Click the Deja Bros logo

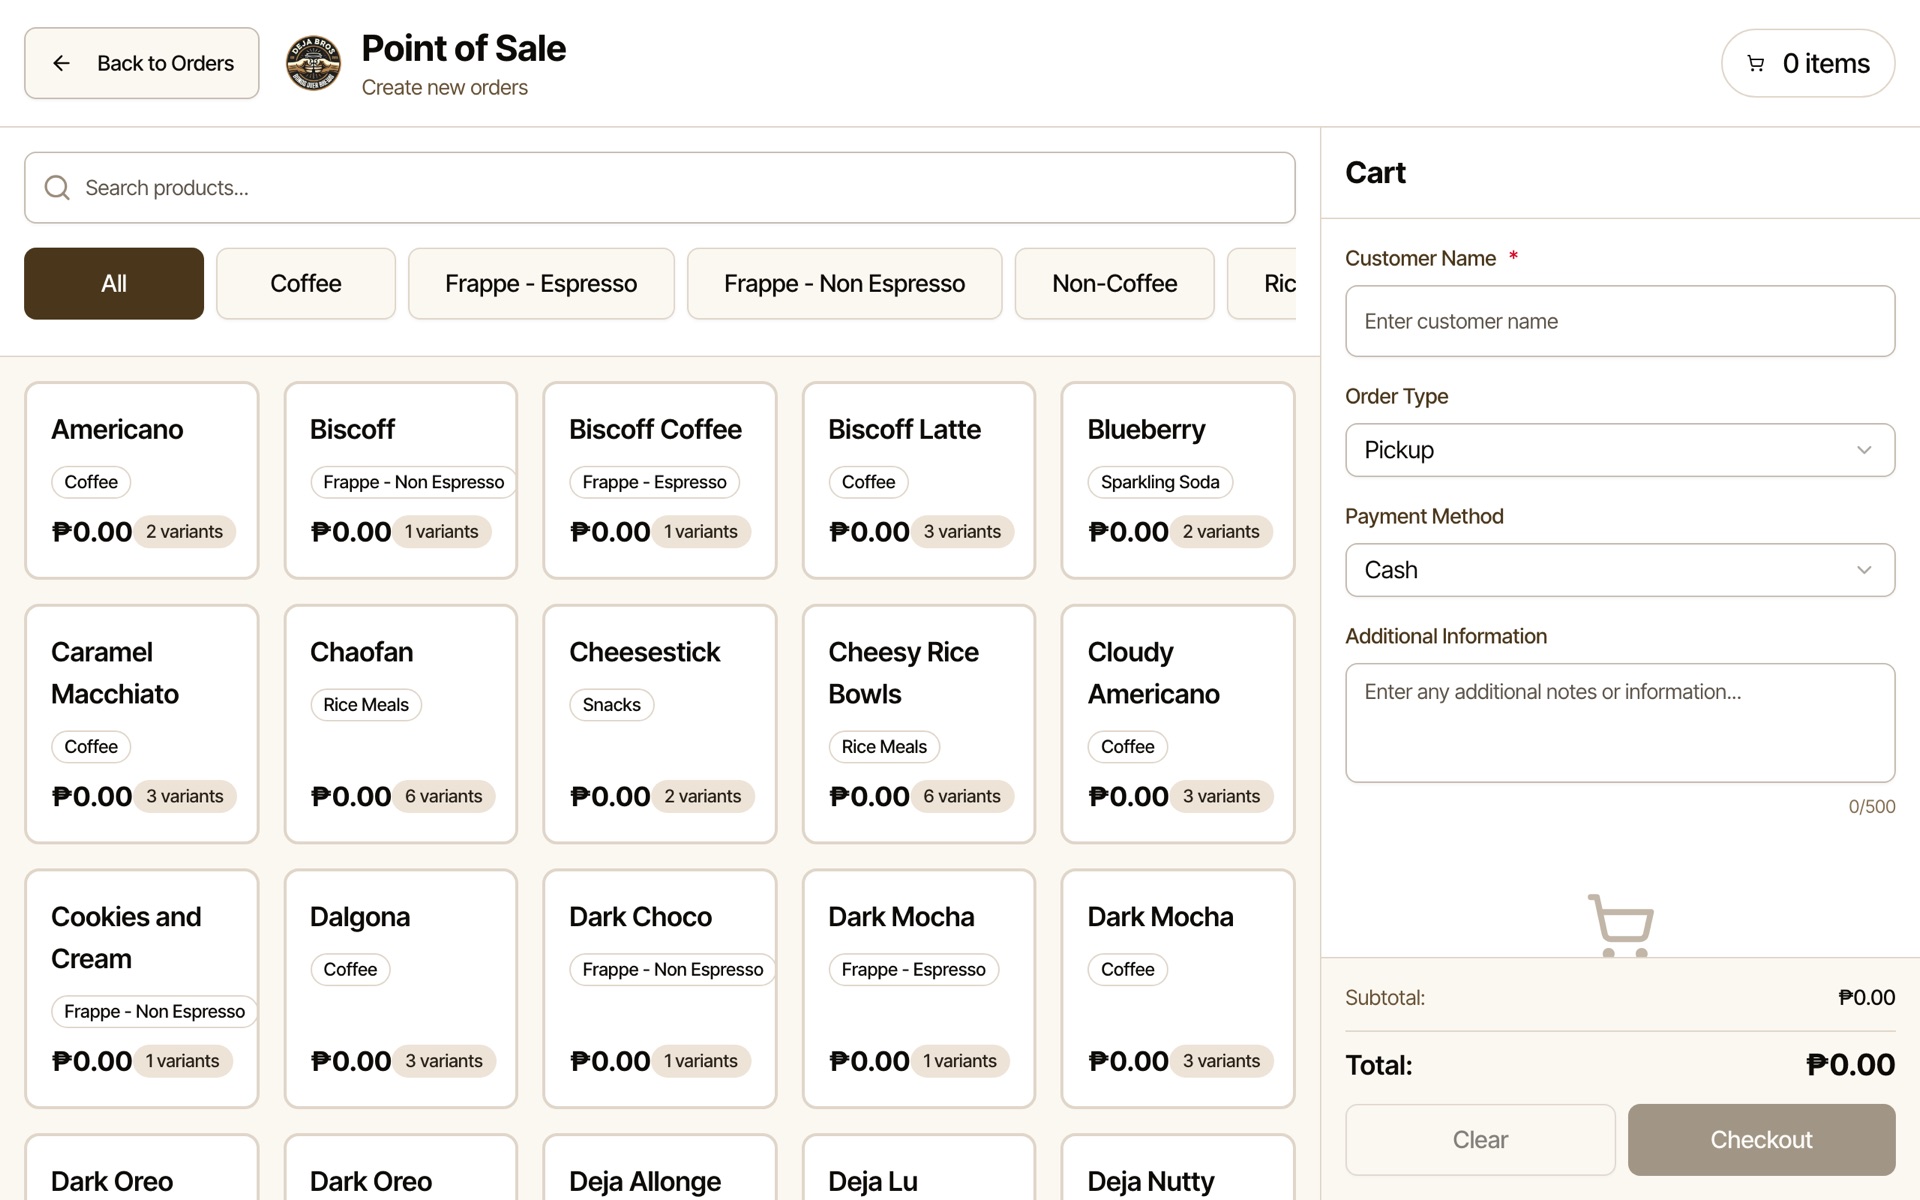pos(313,63)
